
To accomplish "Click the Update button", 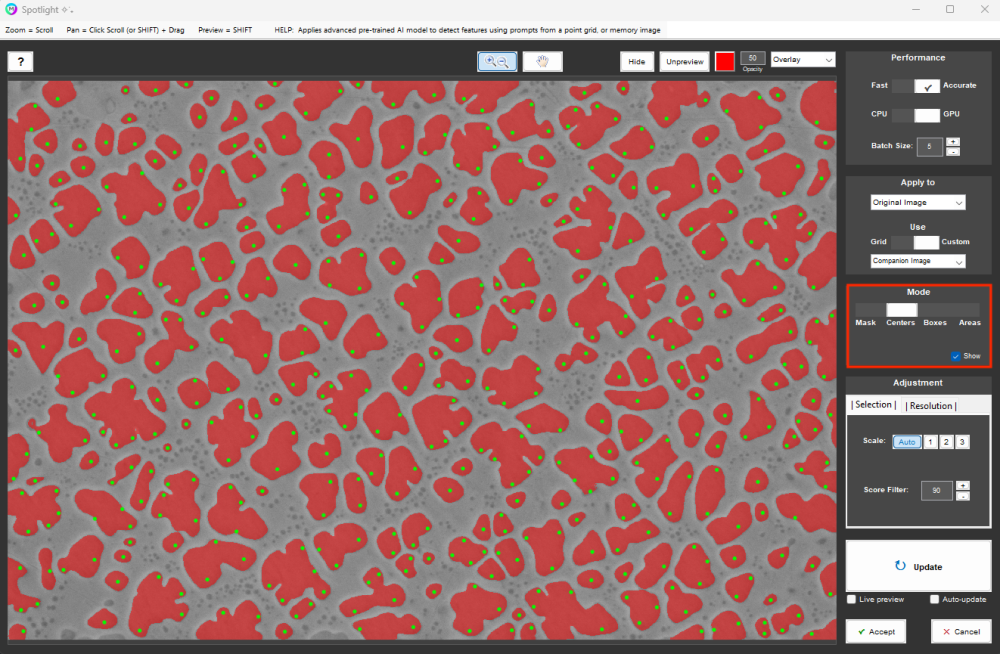I will coord(918,567).
